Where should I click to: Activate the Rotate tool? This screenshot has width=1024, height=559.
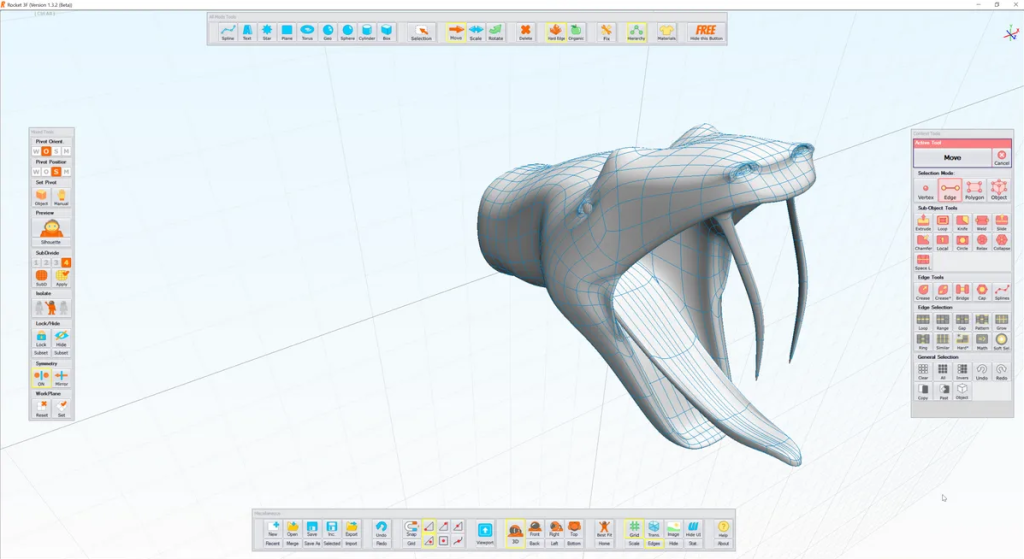[x=496, y=32]
